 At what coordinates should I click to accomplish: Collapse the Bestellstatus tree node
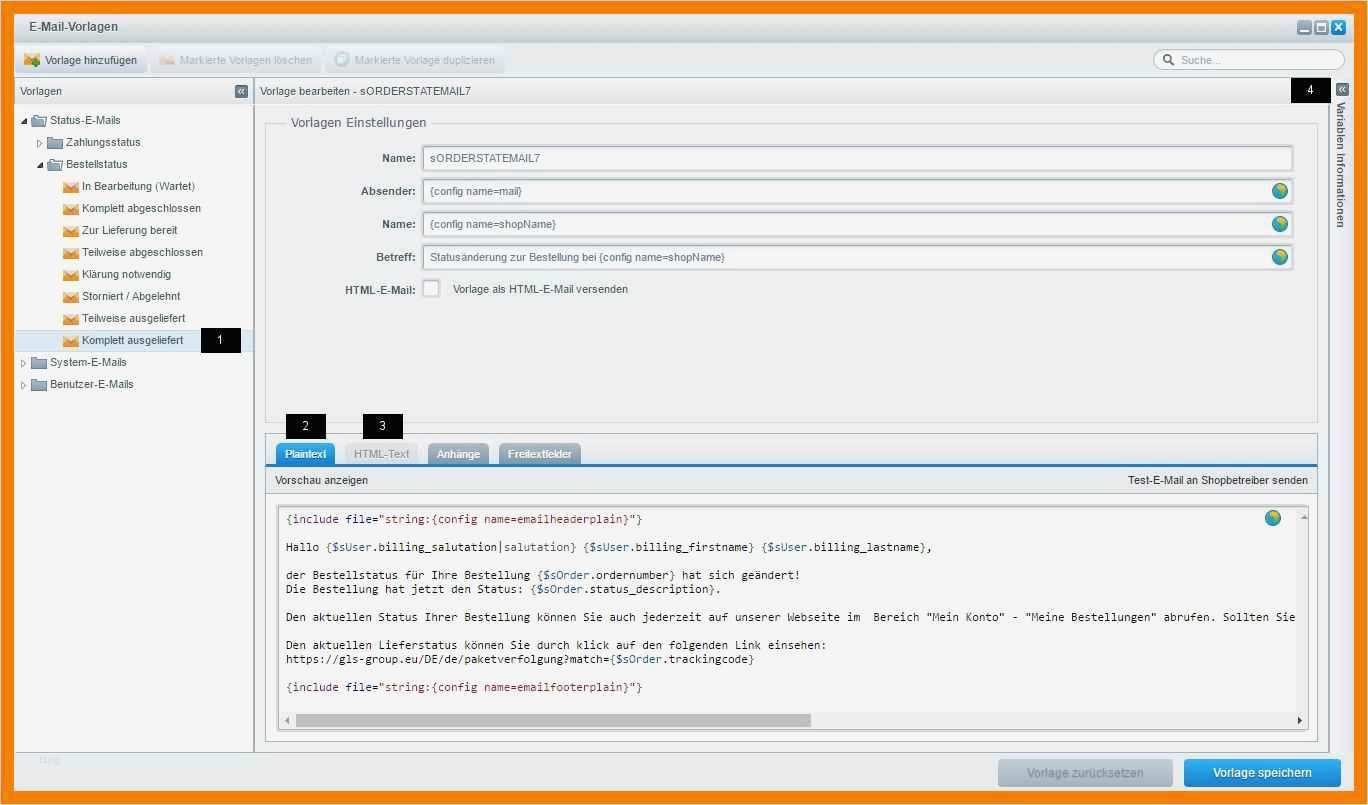pyautogui.click(x=40, y=165)
